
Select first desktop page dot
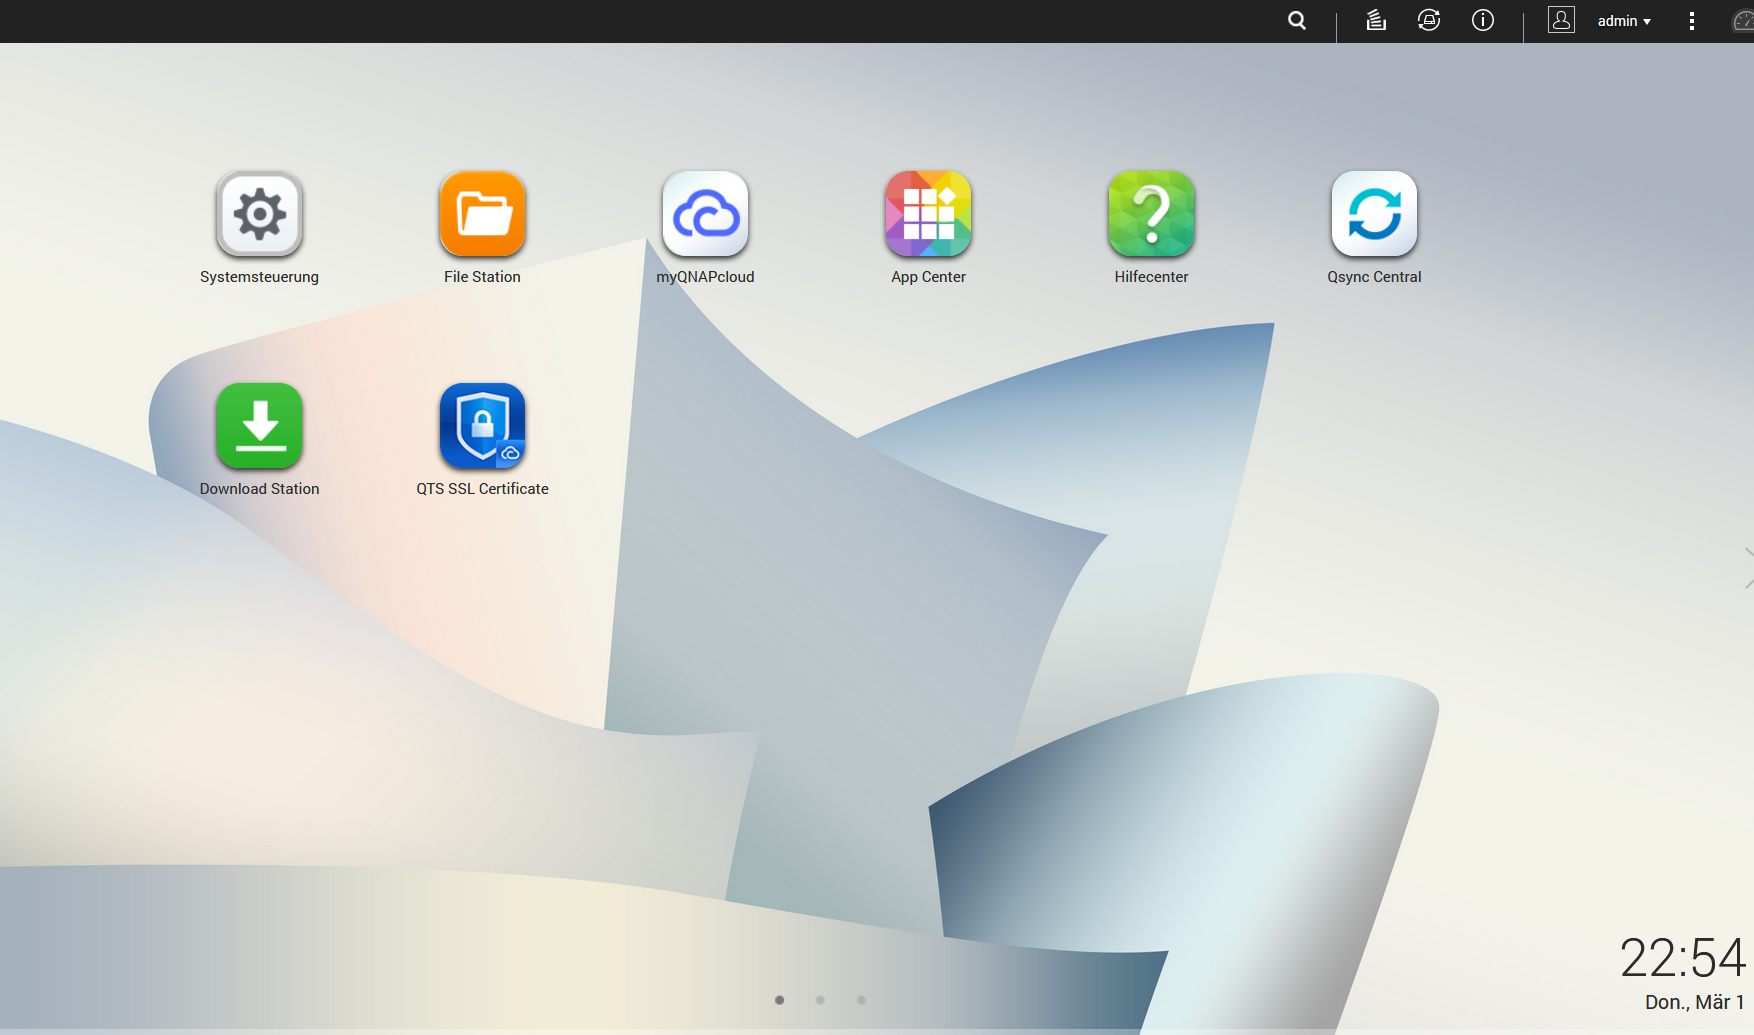[x=779, y=1000]
